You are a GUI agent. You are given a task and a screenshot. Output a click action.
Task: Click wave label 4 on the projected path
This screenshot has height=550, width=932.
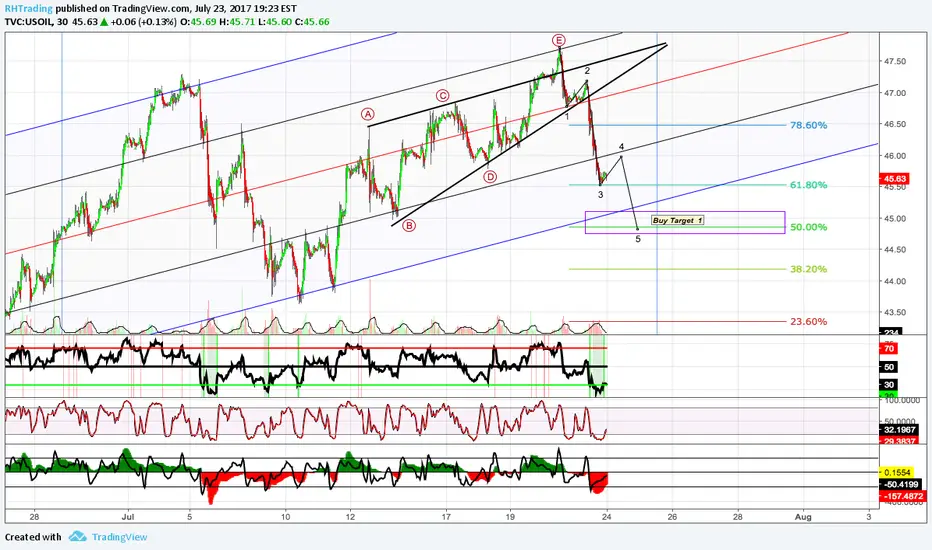click(x=621, y=146)
